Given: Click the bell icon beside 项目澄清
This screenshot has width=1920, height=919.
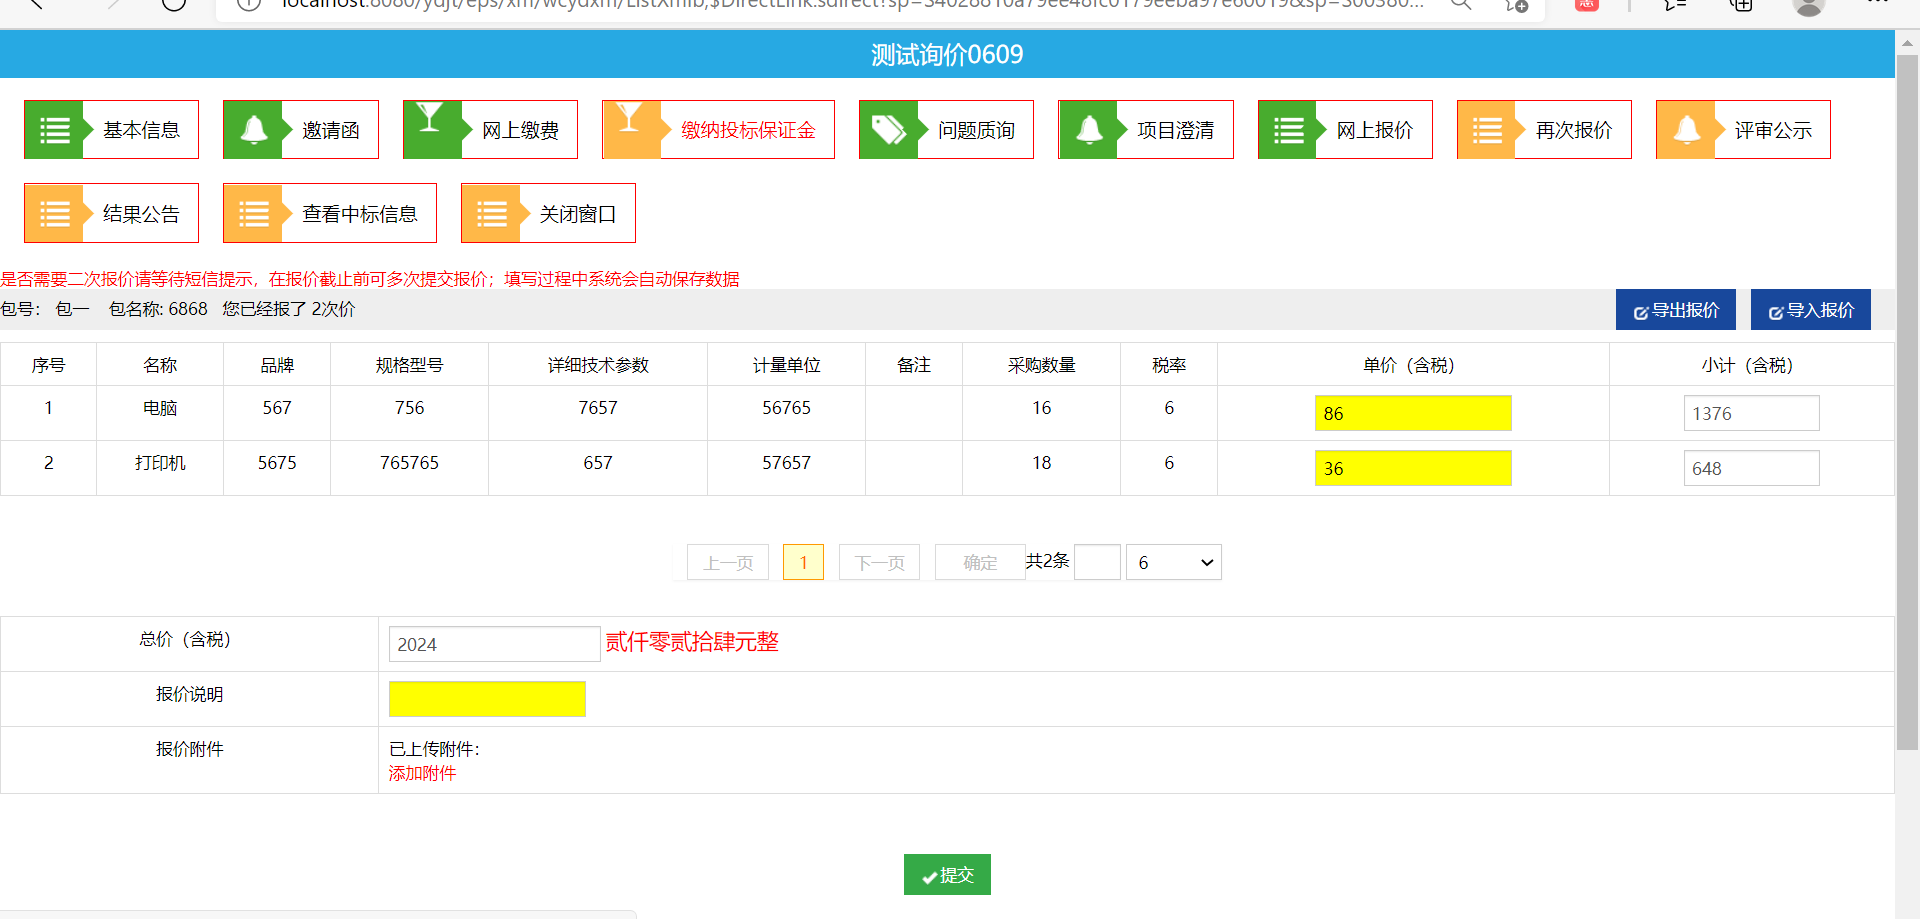Looking at the screenshot, I should 1088,130.
